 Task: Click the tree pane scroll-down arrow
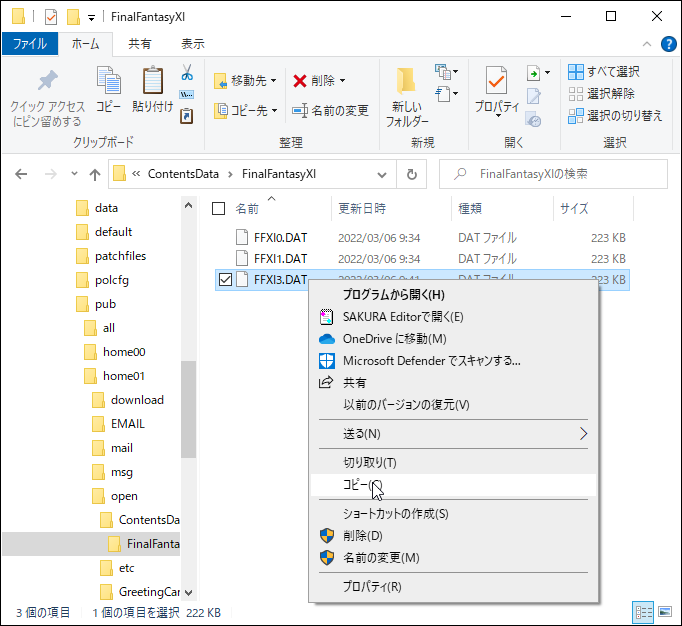click(188, 593)
